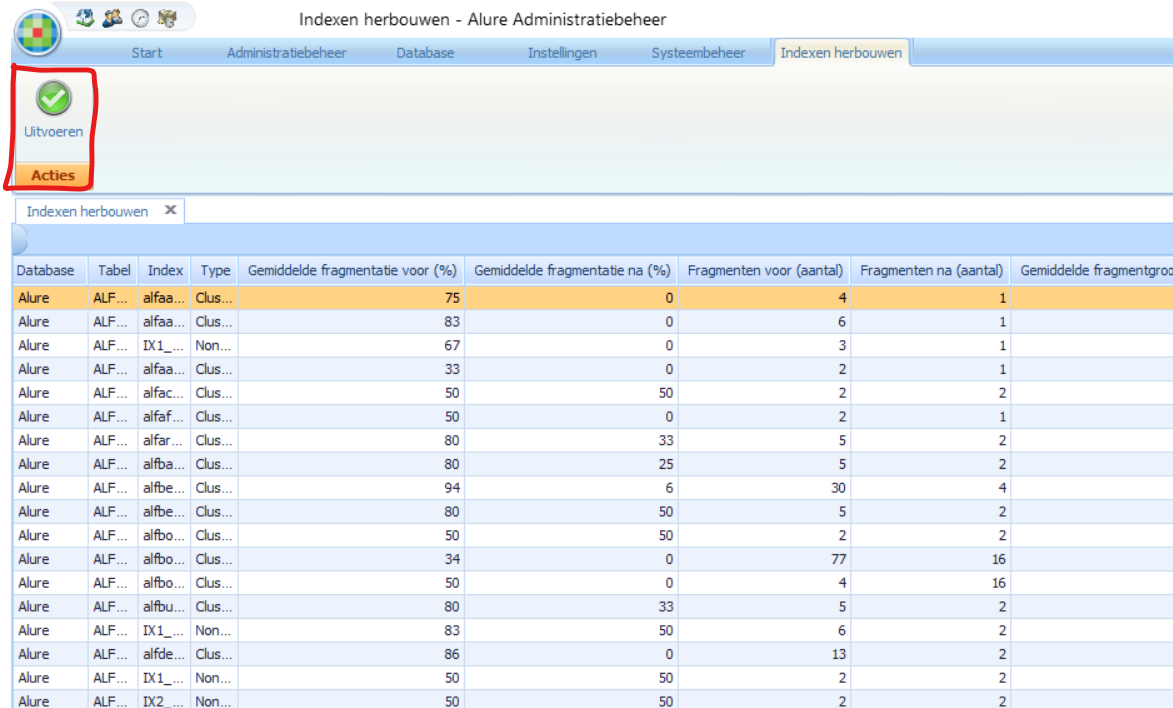Click the Type column header
Viewport: 1173px width, 708px height.
pyautogui.click(x=214, y=271)
